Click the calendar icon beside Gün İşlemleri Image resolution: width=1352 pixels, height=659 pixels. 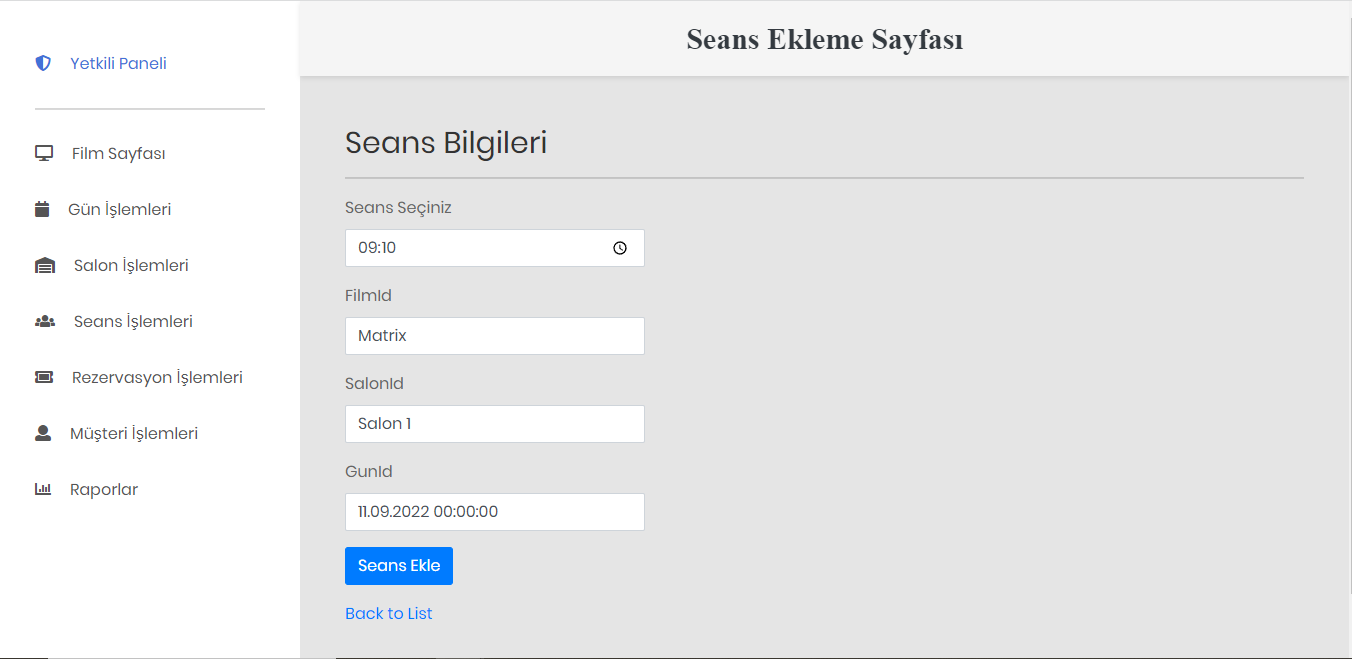pyautogui.click(x=40, y=208)
